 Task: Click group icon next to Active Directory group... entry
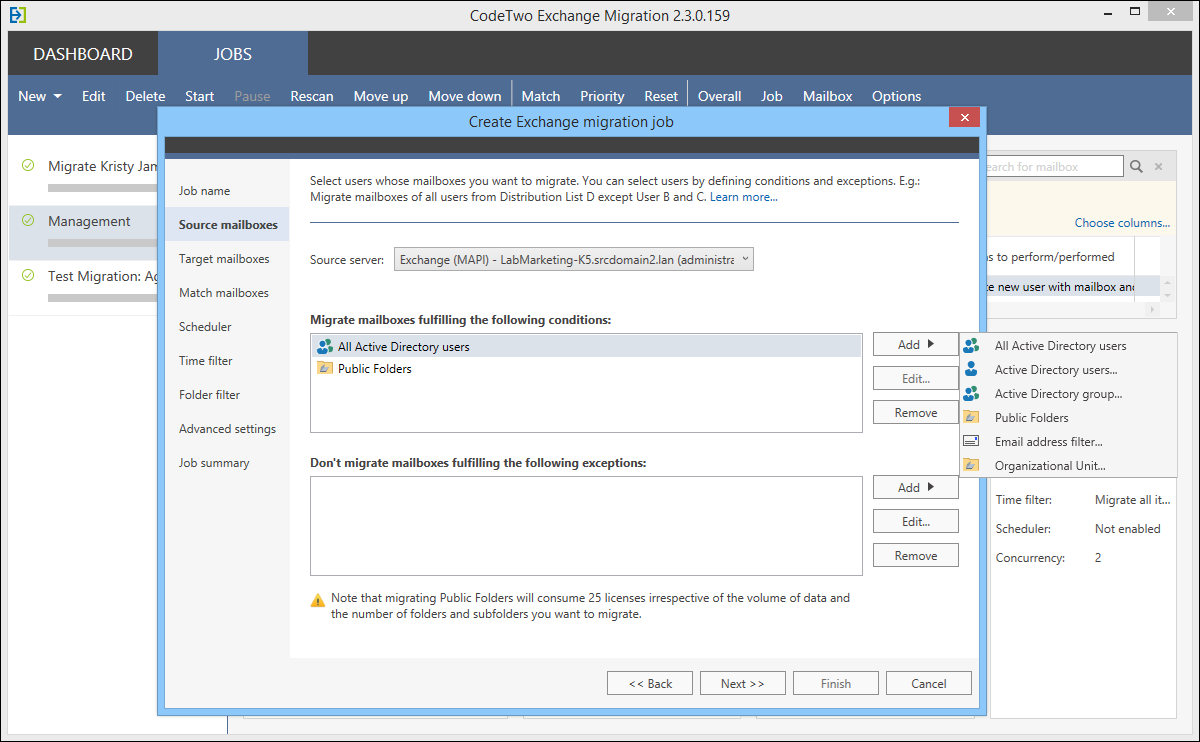971,393
